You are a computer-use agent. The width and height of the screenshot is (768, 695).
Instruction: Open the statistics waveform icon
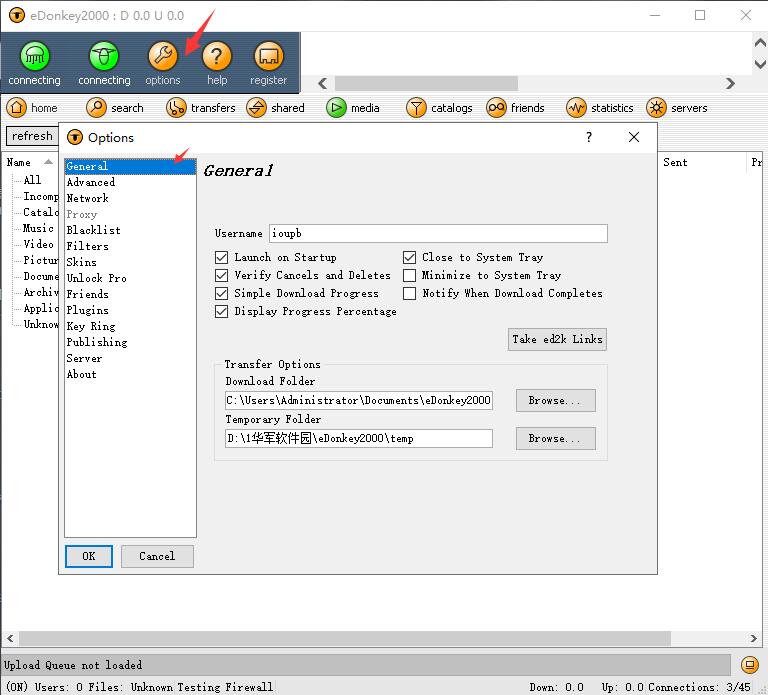tap(576, 107)
